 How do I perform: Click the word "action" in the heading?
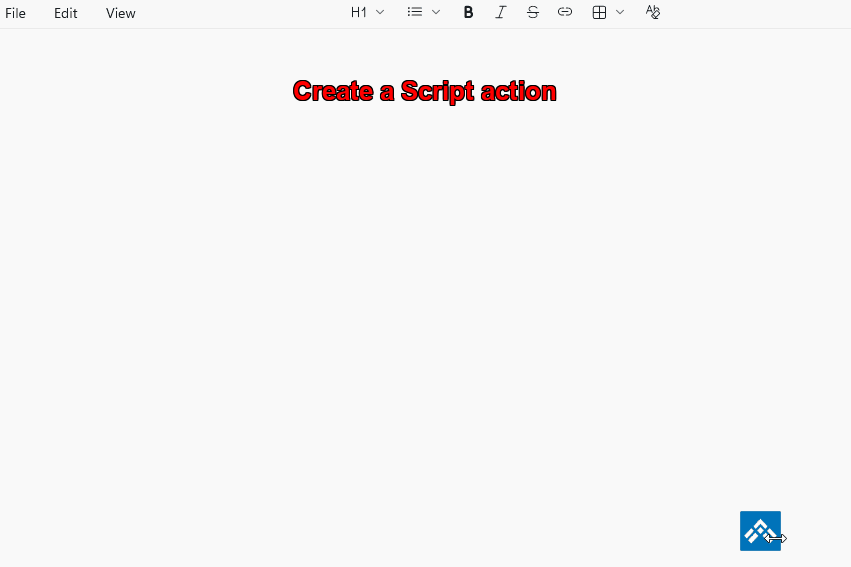(518, 91)
